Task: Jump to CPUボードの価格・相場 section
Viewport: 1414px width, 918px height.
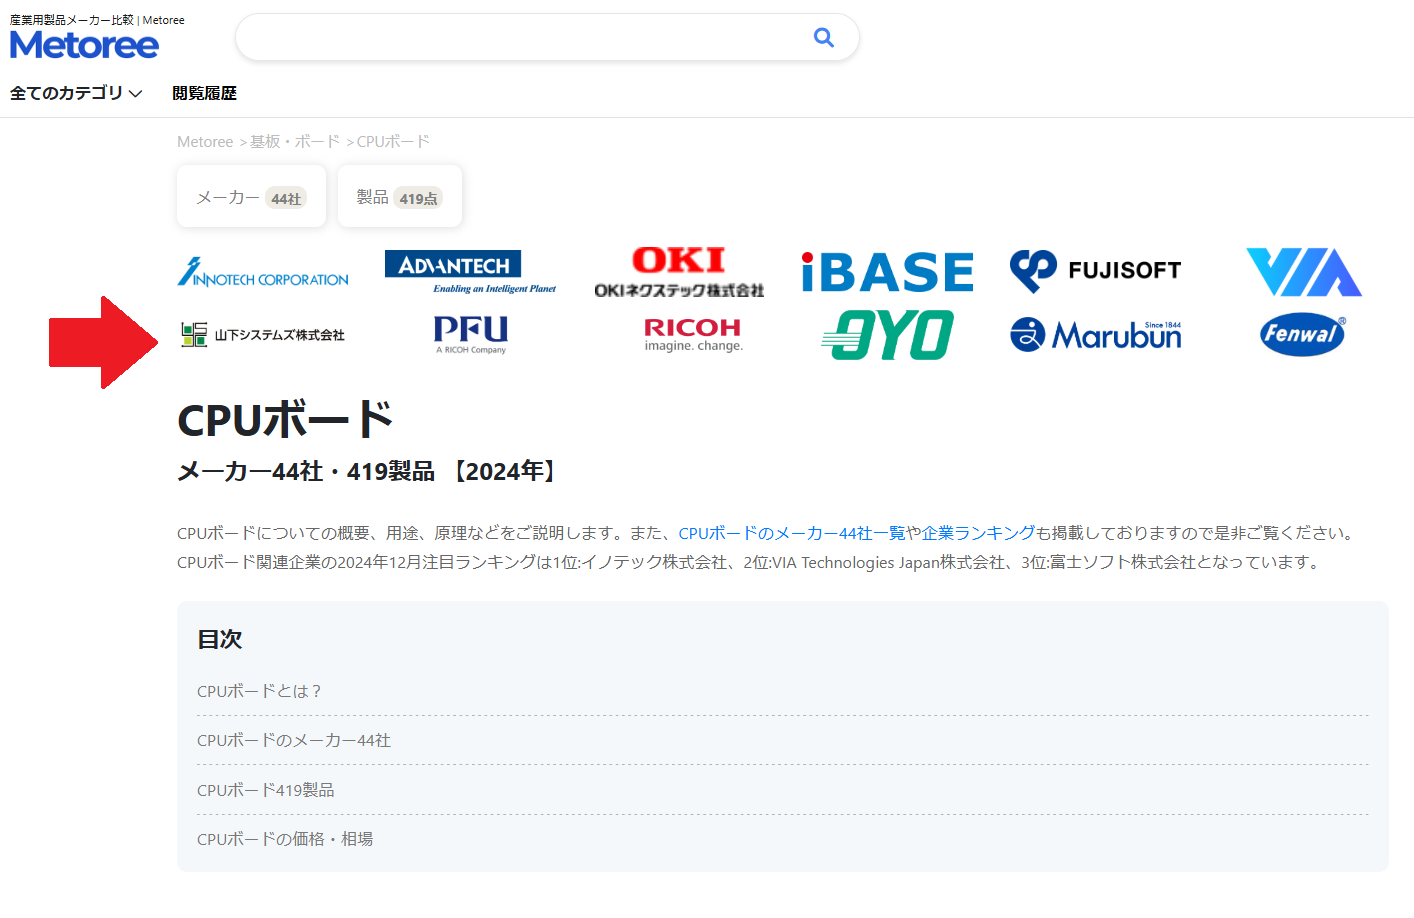Action: [x=285, y=839]
